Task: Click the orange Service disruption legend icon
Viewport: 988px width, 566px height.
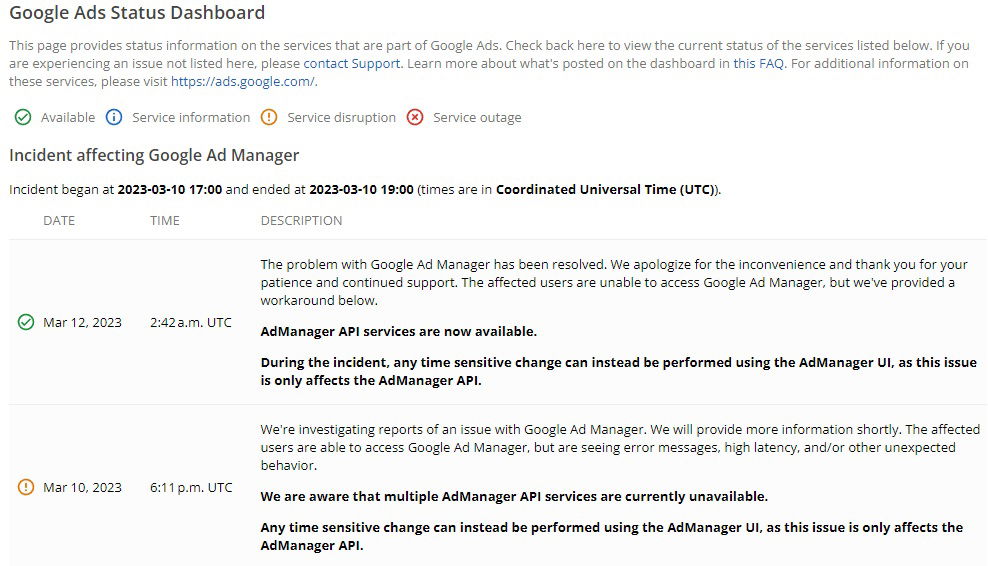Action: click(x=268, y=117)
